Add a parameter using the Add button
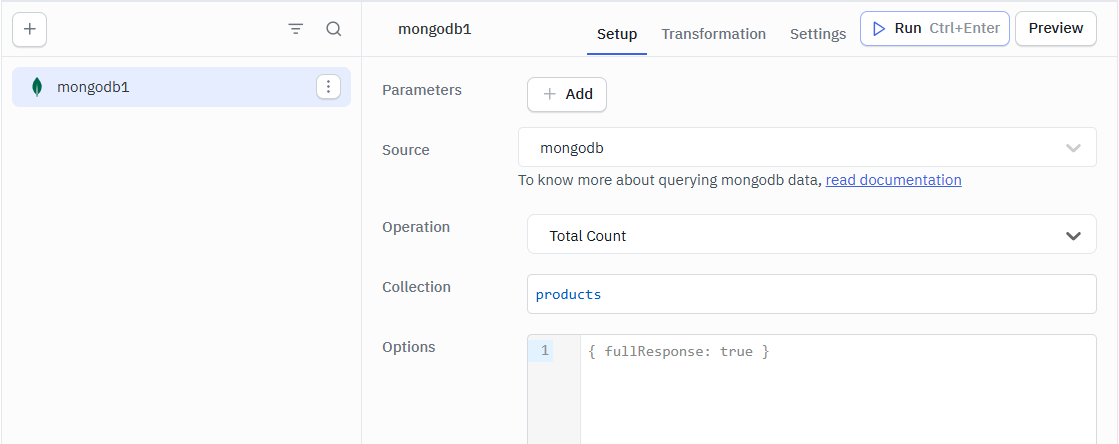 [x=567, y=94]
